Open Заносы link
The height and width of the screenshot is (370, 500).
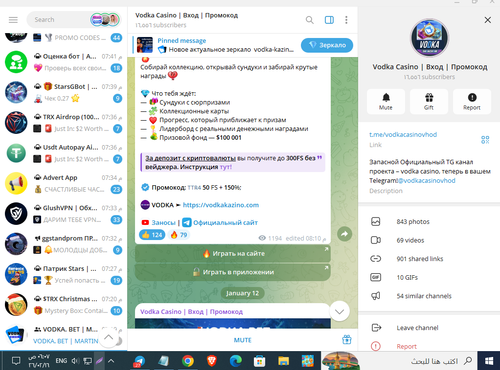[163, 223]
